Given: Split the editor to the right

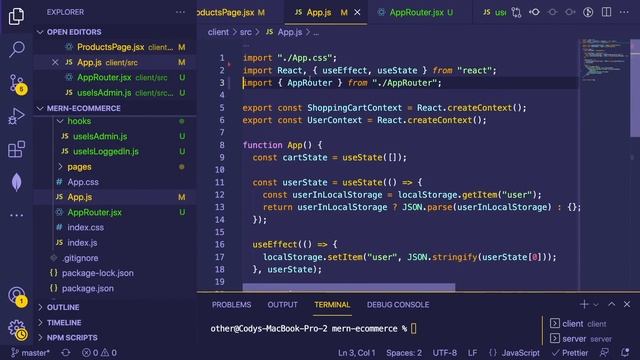Looking at the screenshot, I should click(x=607, y=12).
